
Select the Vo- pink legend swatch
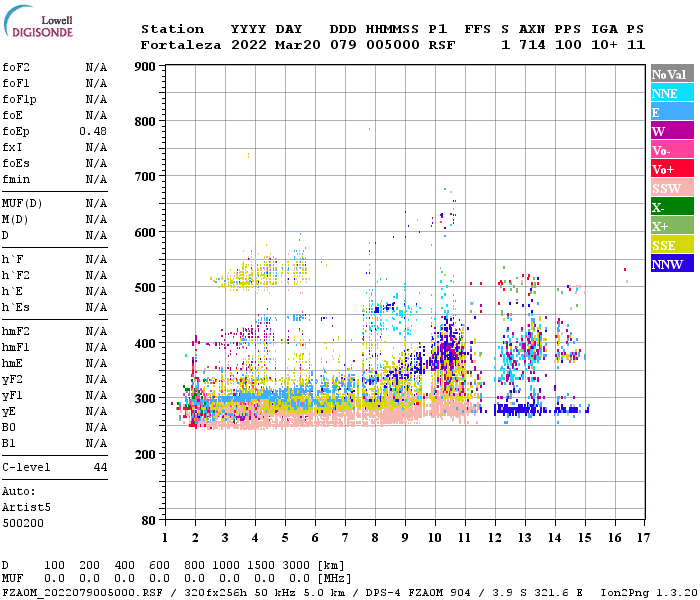(x=672, y=150)
